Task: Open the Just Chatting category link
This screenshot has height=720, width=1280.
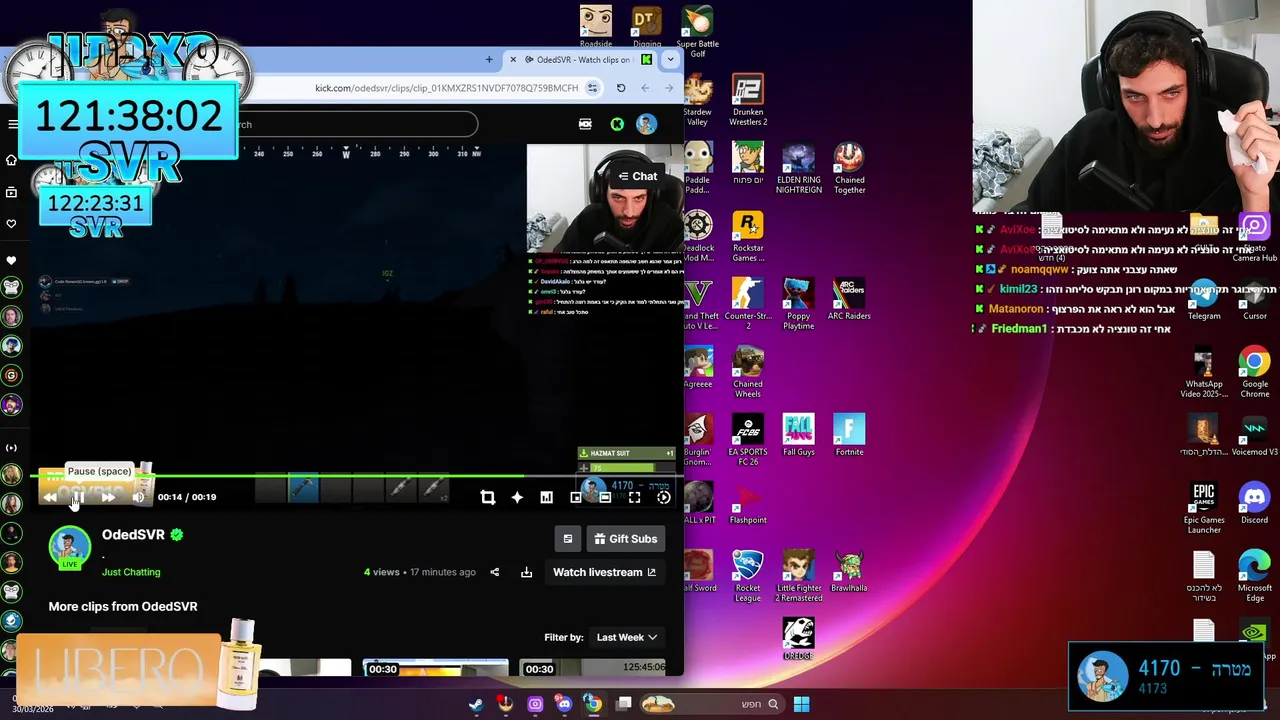Action: (x=131, y=572)
